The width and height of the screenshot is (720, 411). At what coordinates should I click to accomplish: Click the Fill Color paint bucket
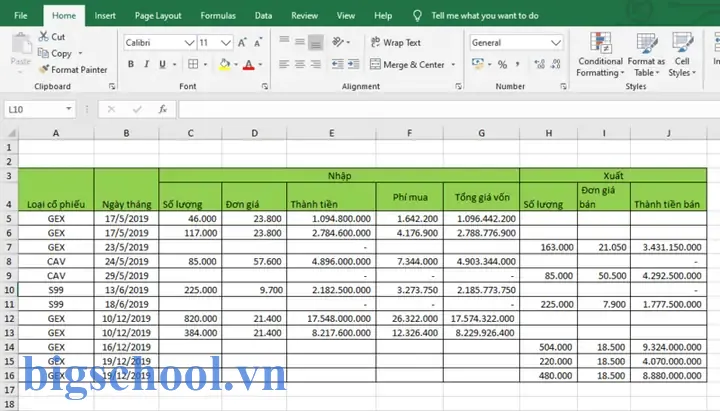(225, 64)
